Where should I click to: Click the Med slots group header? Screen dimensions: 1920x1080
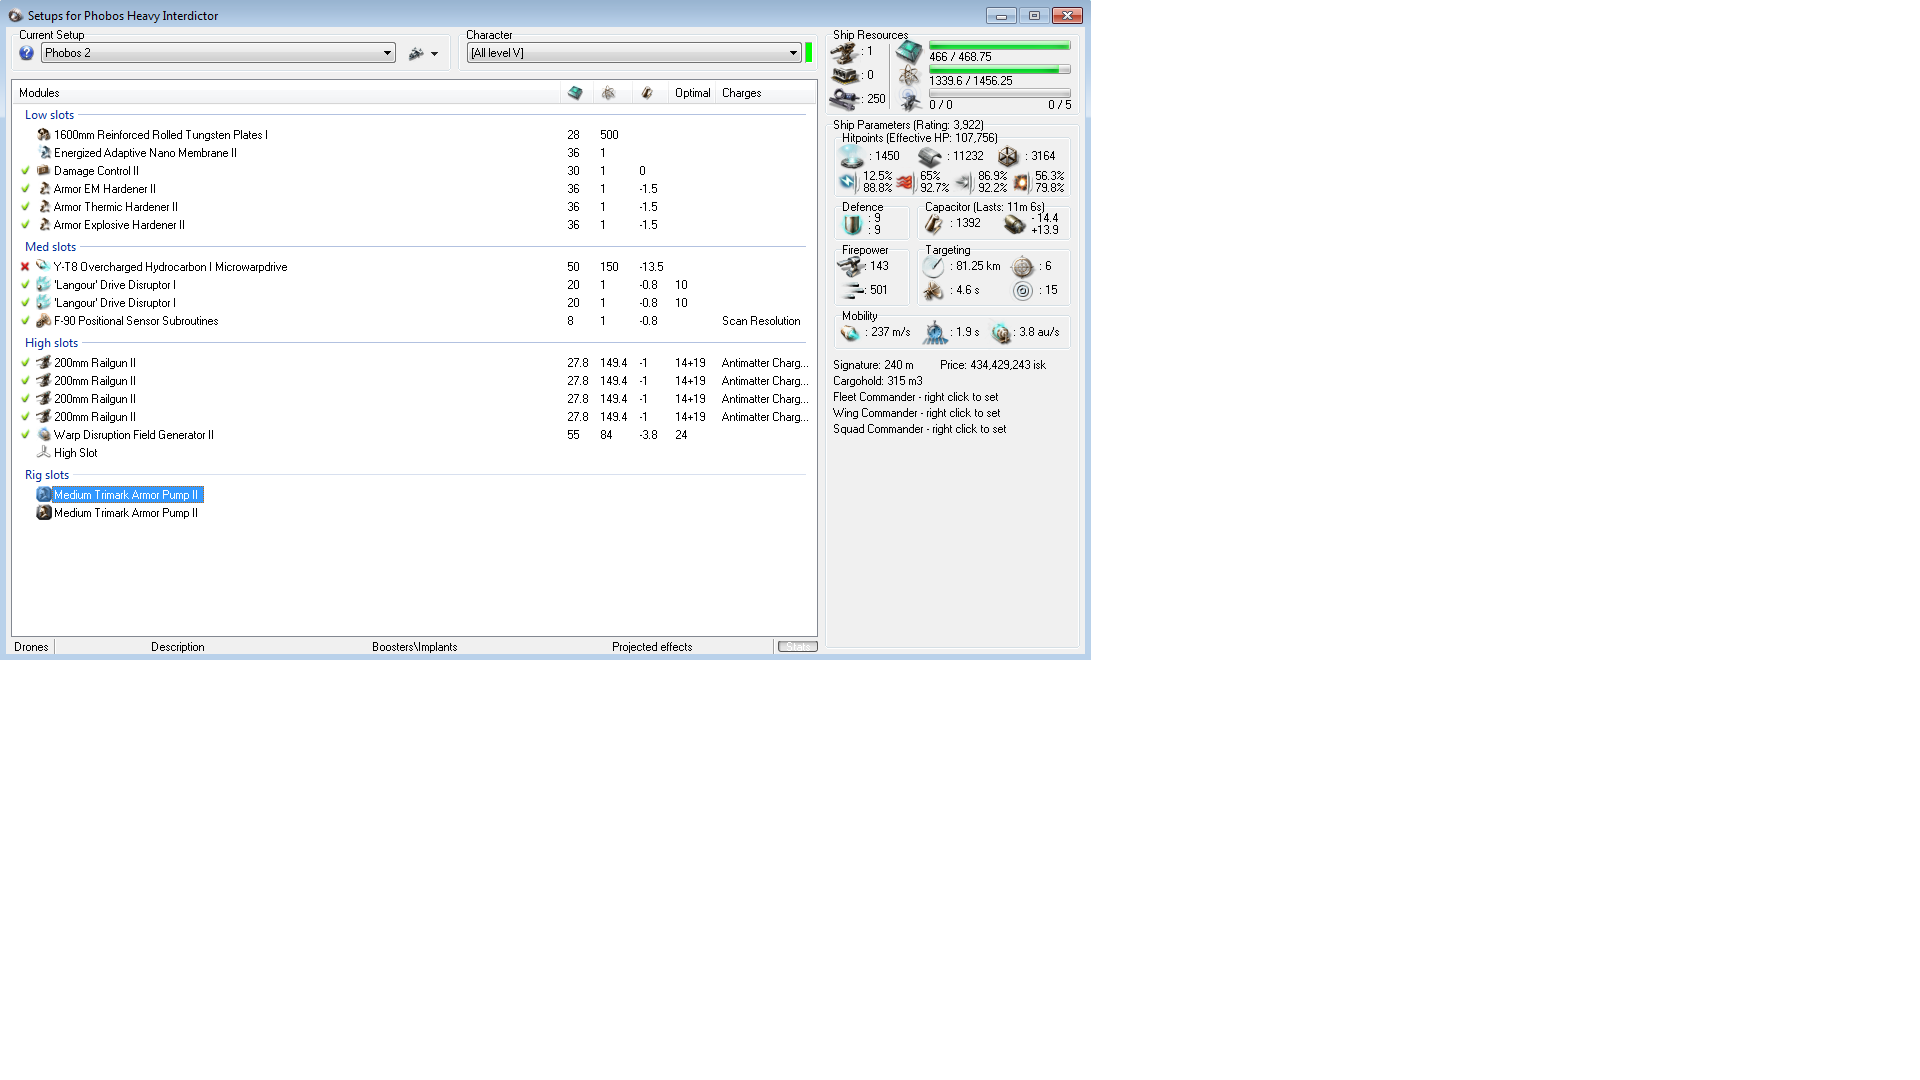coord(51,247)
